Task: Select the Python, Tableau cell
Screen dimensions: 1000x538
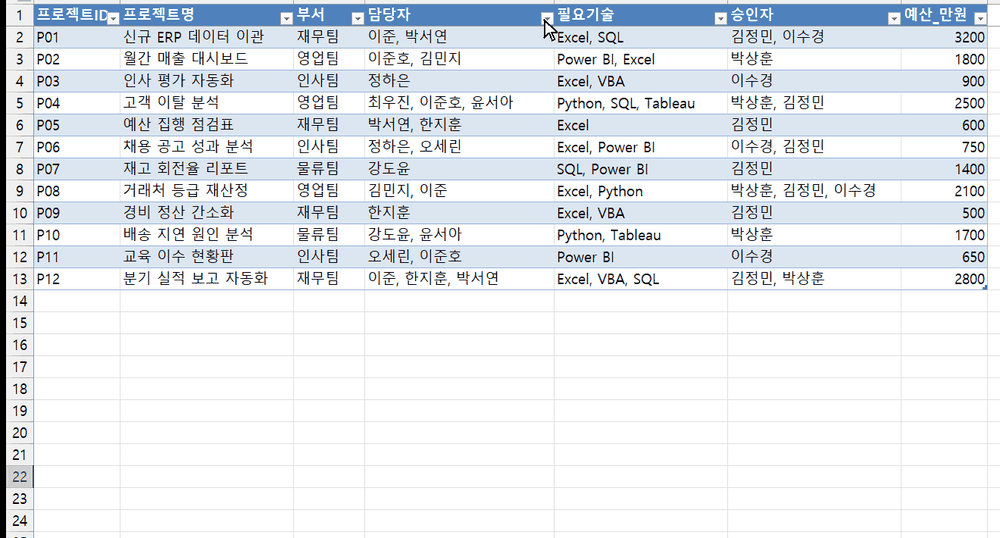Action: tap(641, 235)
